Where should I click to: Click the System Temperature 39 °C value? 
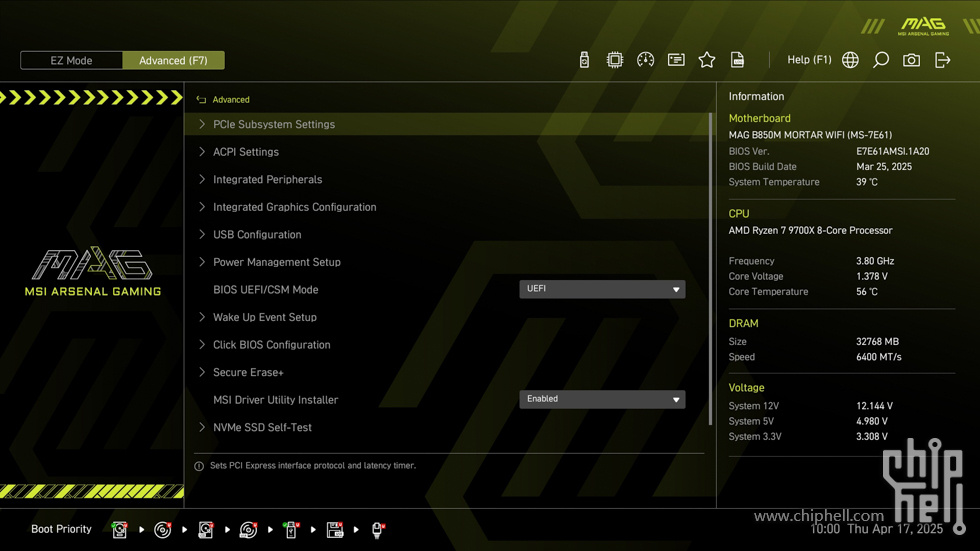click(867, 182)
